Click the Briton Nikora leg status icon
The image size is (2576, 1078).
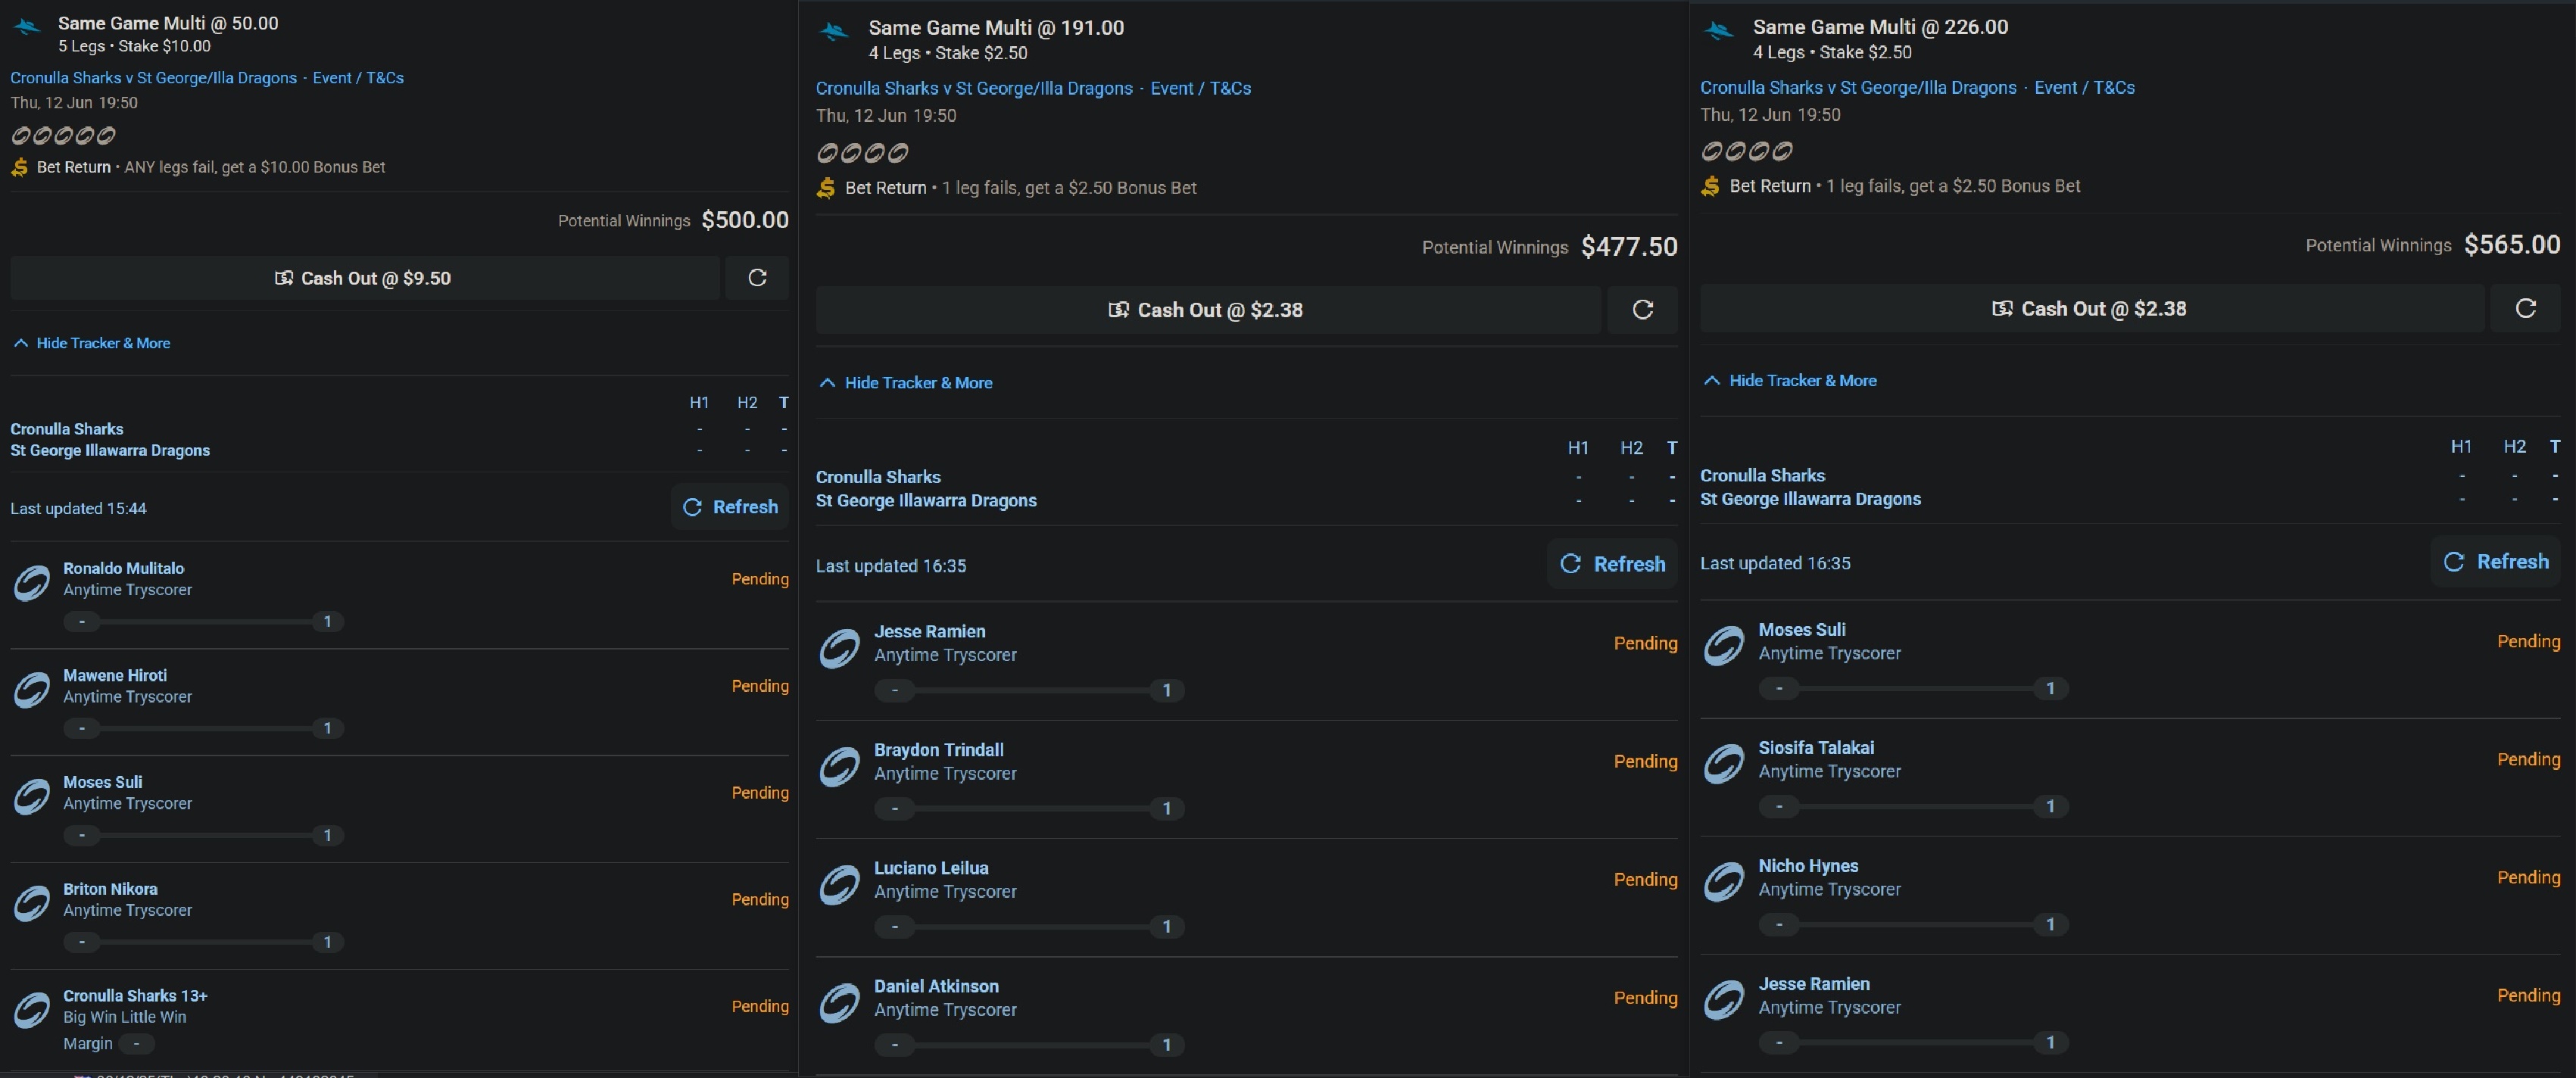pyautogui.click(x=32, y=903)
